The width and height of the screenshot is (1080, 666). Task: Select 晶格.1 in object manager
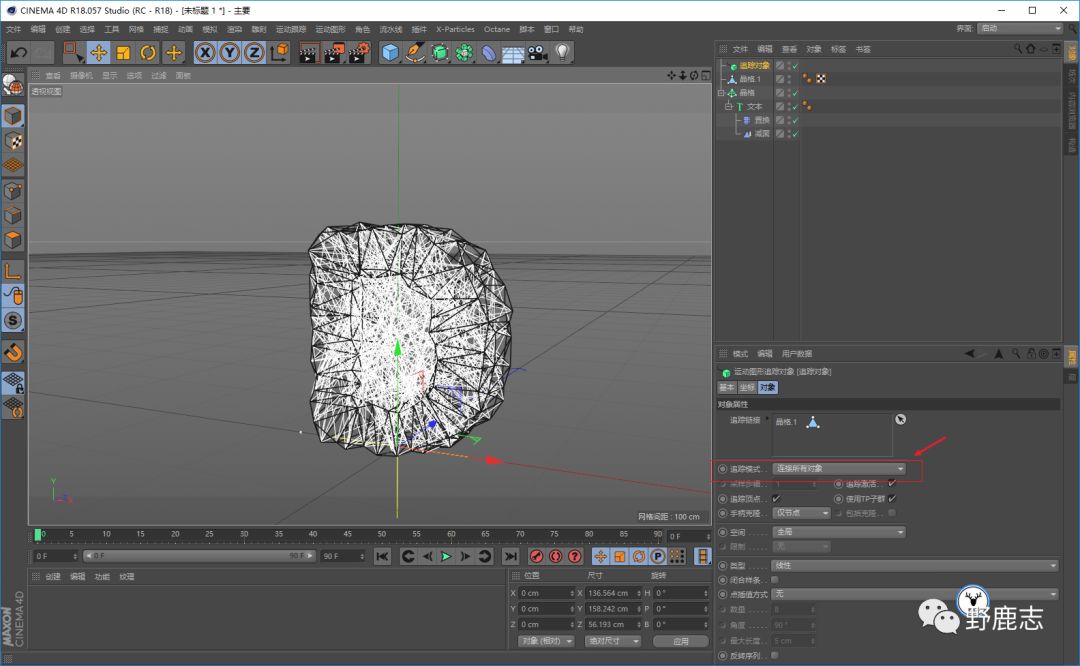tap(750, 79)
